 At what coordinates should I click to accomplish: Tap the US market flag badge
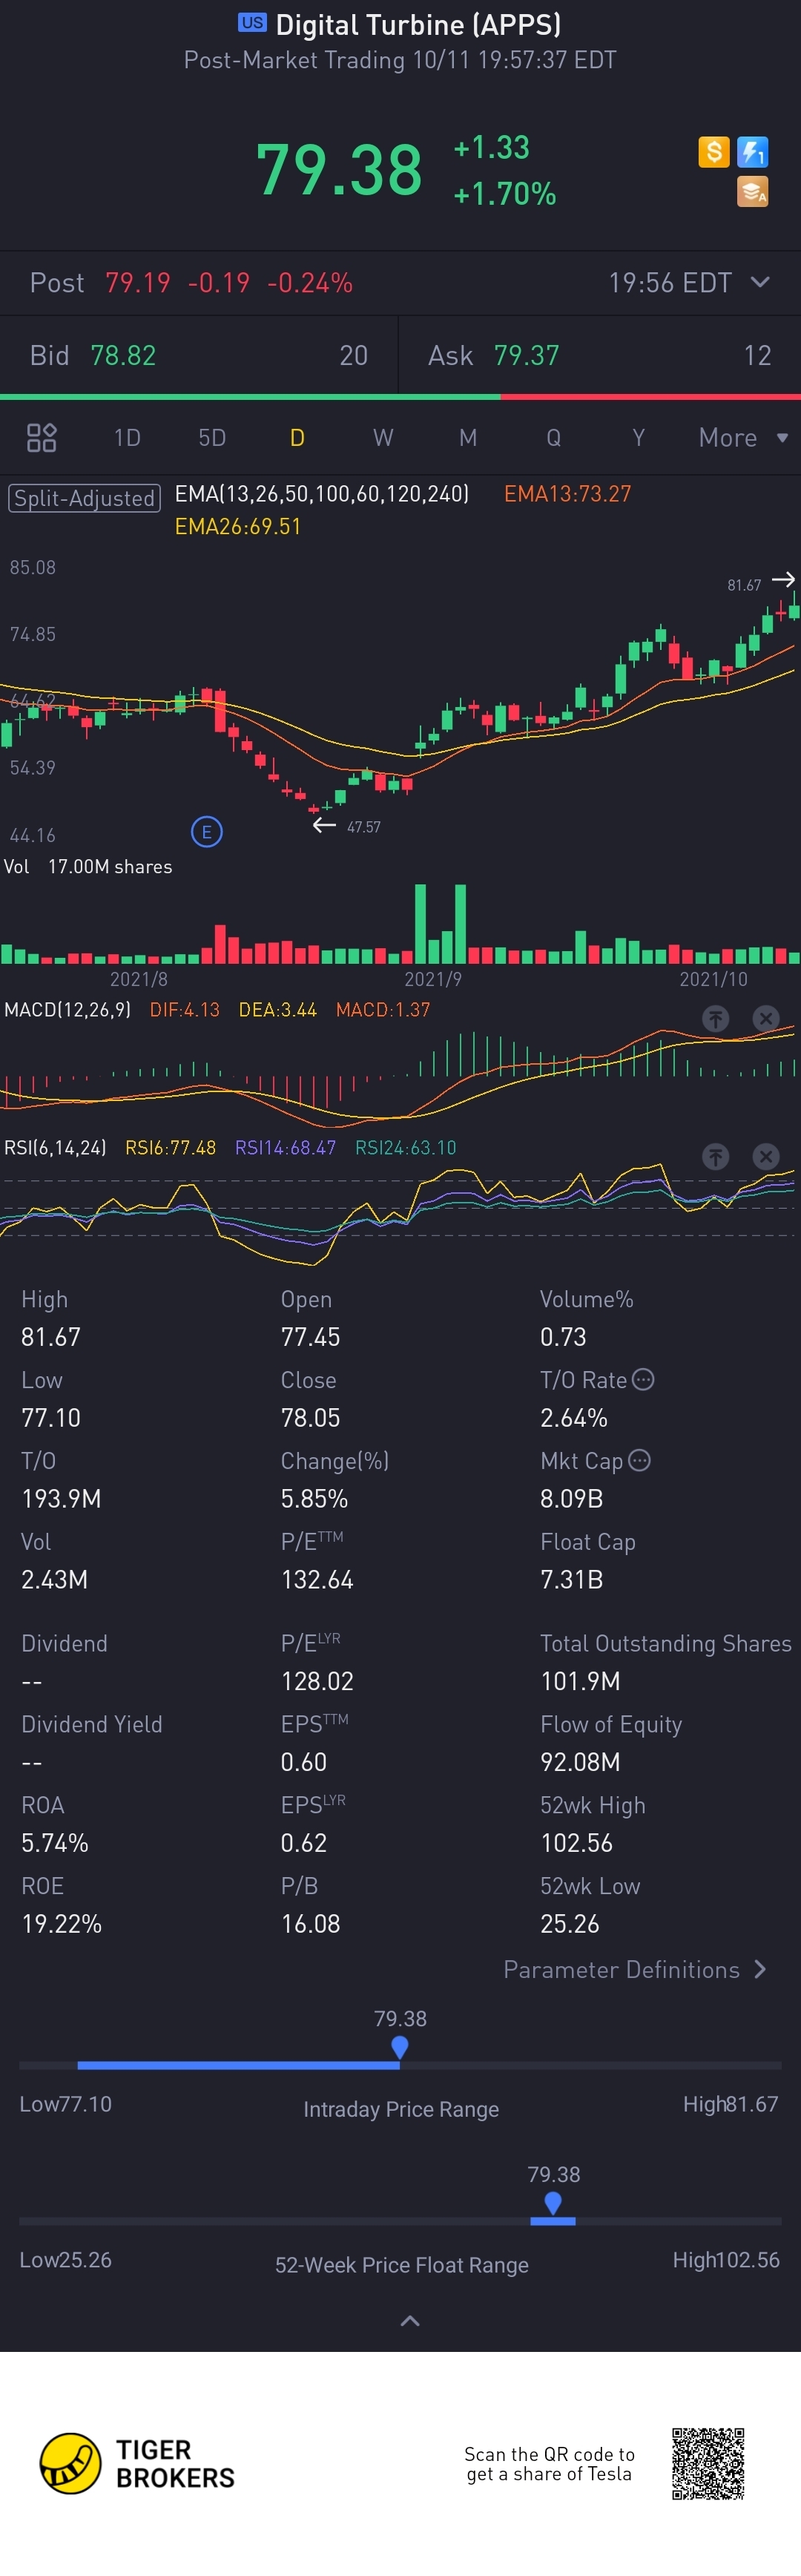tap(252, 22)
